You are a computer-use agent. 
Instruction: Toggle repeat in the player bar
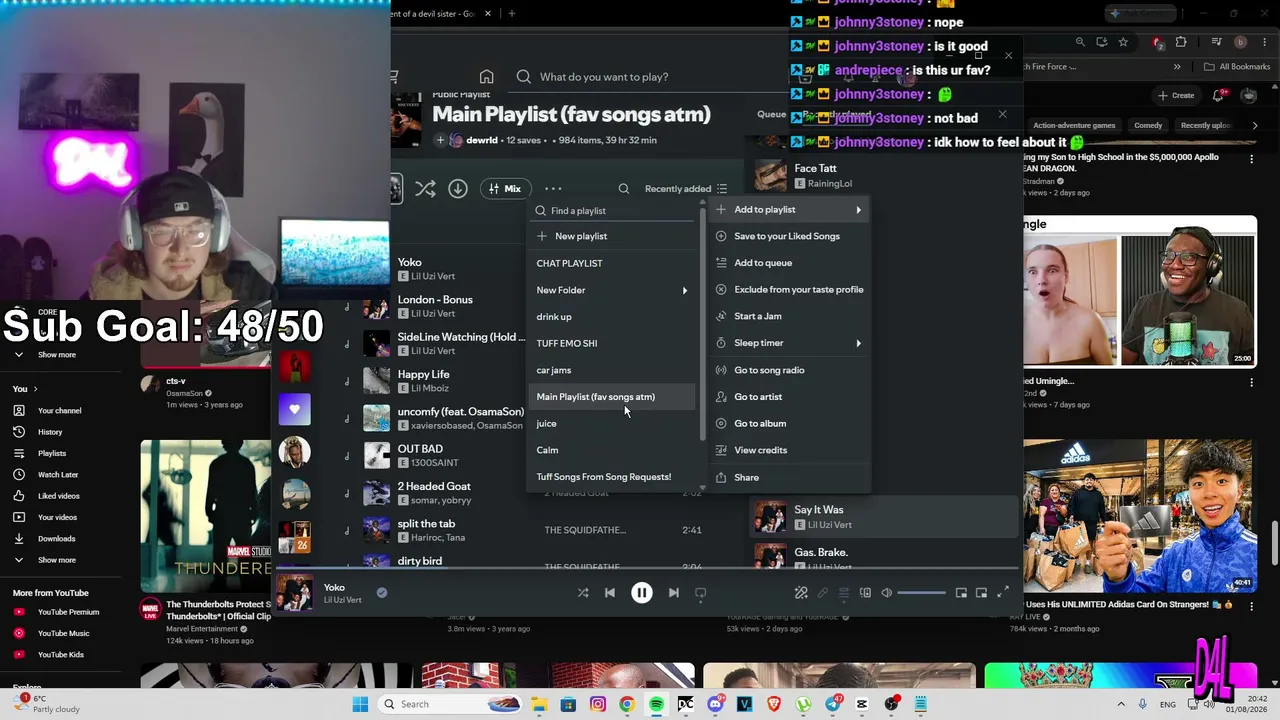coord(701,593)
